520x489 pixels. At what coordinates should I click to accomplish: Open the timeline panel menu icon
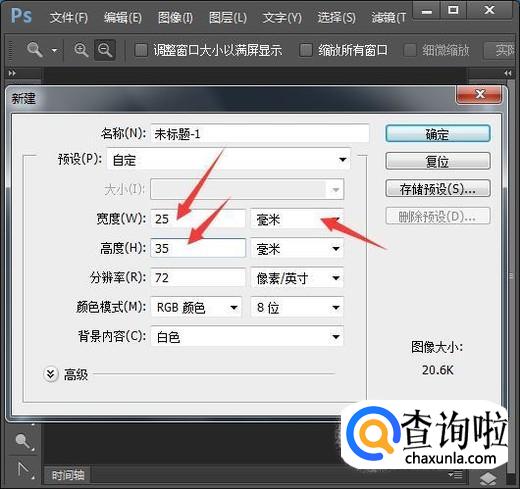pos(455,474)
